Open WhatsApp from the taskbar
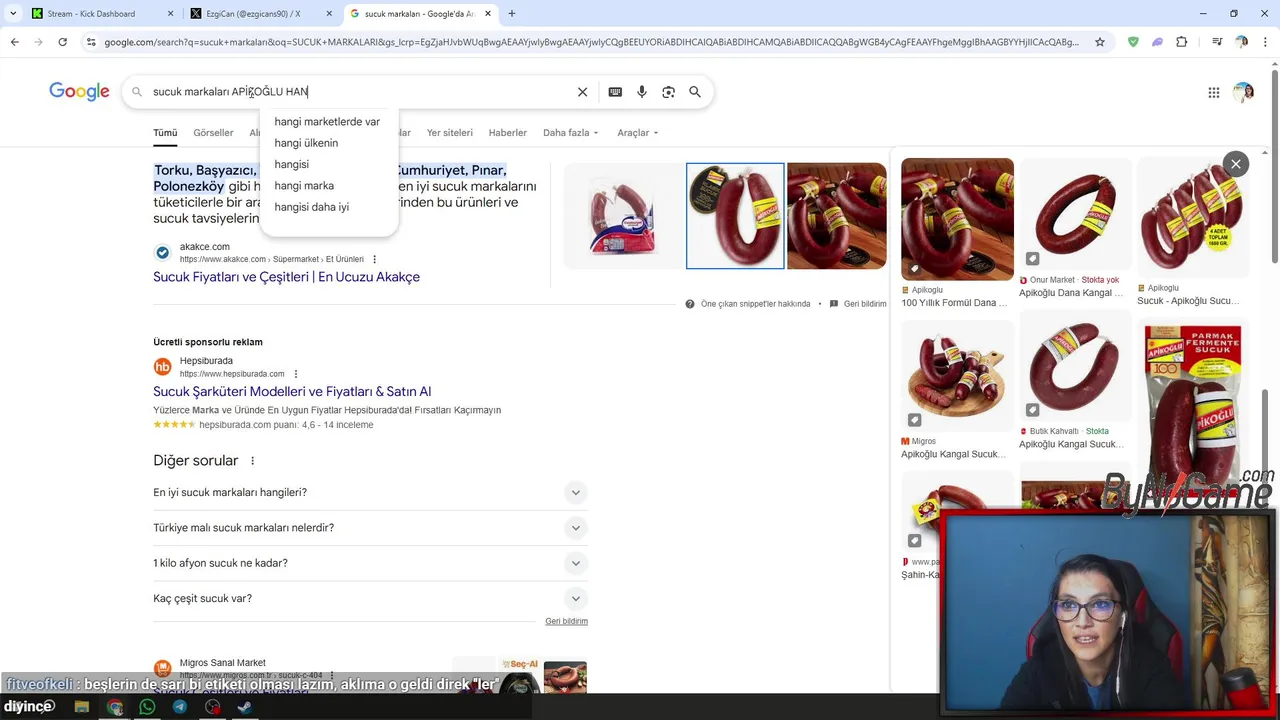Image resolution: width=1280 pixels, height=720 pixels. pyautogui.click(x=148, y=707)
